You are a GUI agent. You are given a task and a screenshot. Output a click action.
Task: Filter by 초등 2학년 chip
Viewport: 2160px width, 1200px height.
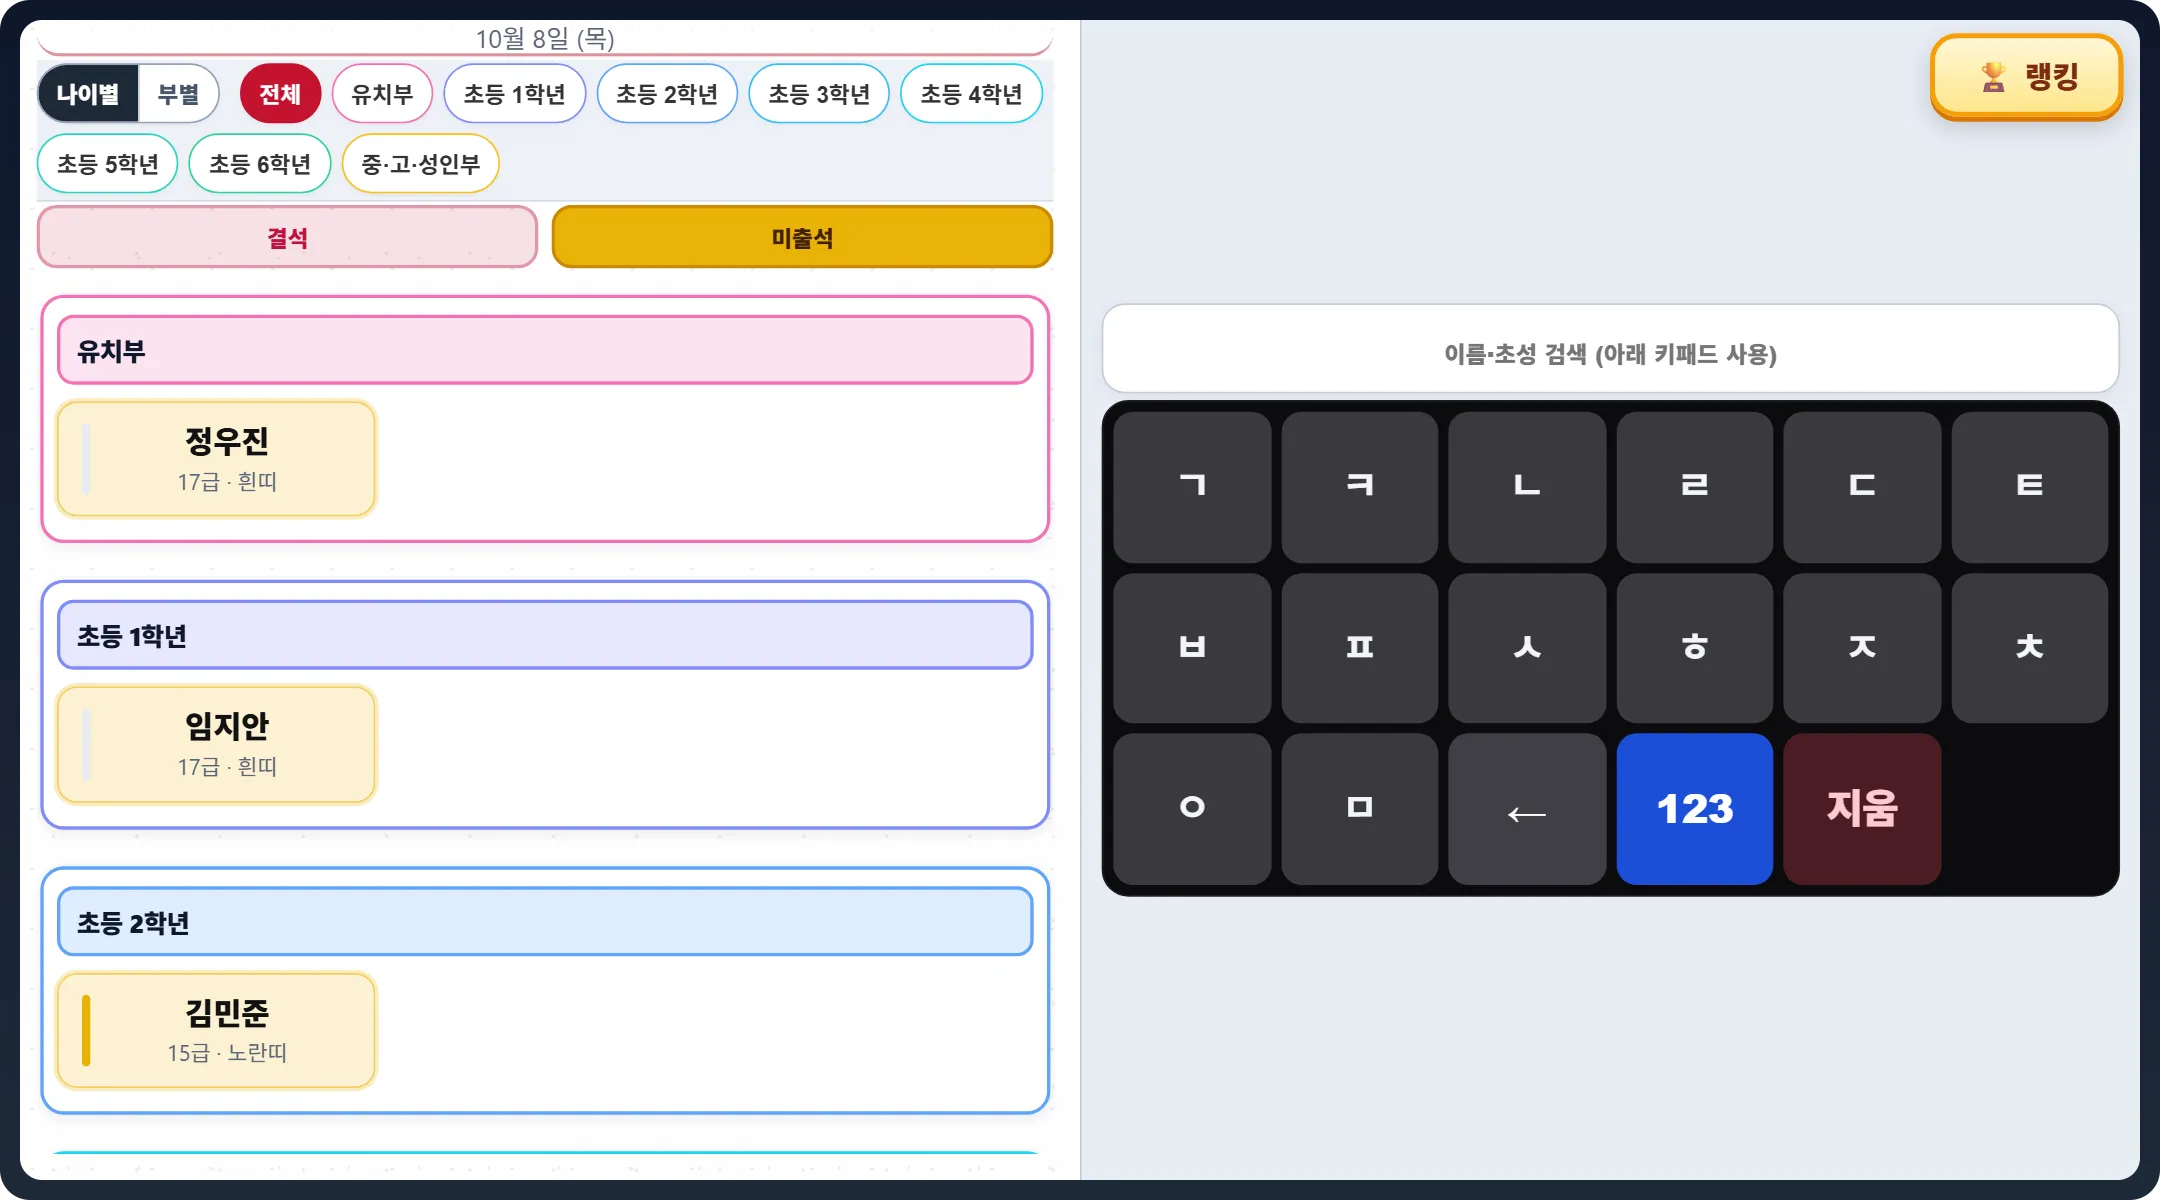point(667,94)
